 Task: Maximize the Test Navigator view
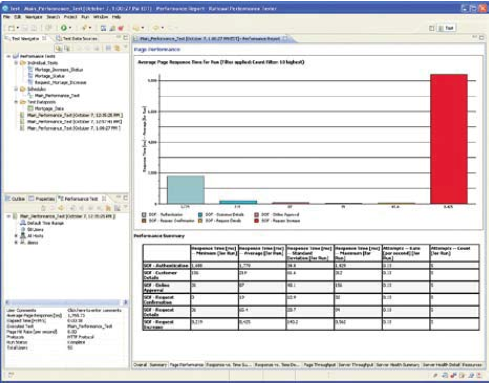click(125, 38)
